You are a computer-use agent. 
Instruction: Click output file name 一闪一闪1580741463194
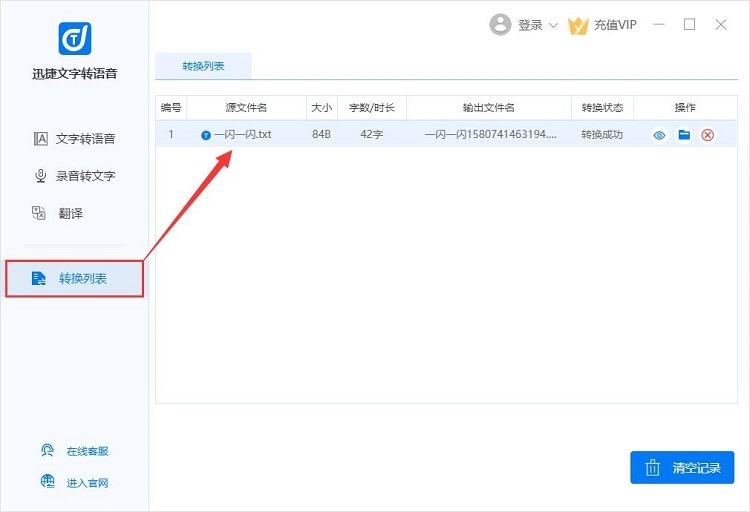pyautogui.click(x=490, y=134)
